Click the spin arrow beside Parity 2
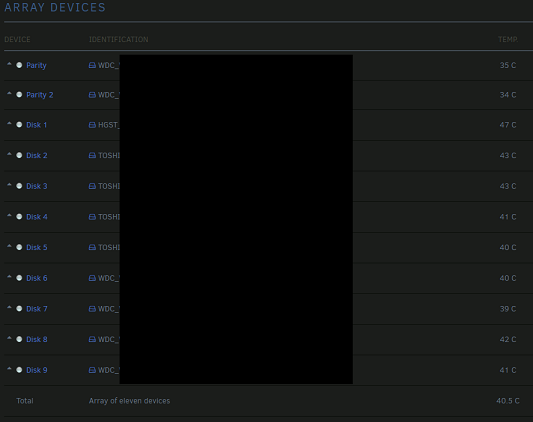The height and width of the screenshot is (422, 533). [9, 93]
